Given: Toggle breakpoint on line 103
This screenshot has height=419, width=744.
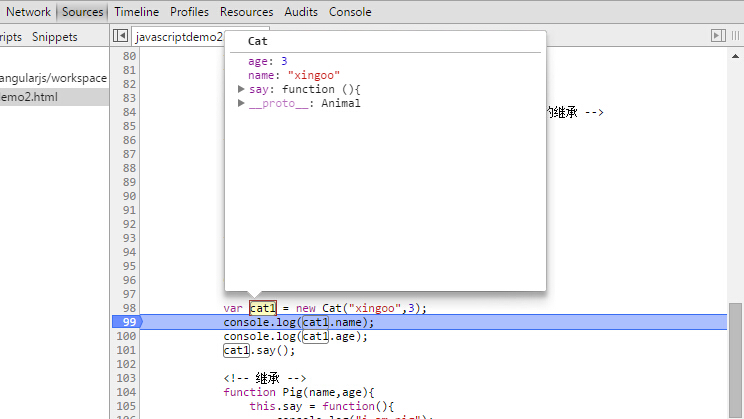Looking at the screenshot, I should [x=126, y=378].
